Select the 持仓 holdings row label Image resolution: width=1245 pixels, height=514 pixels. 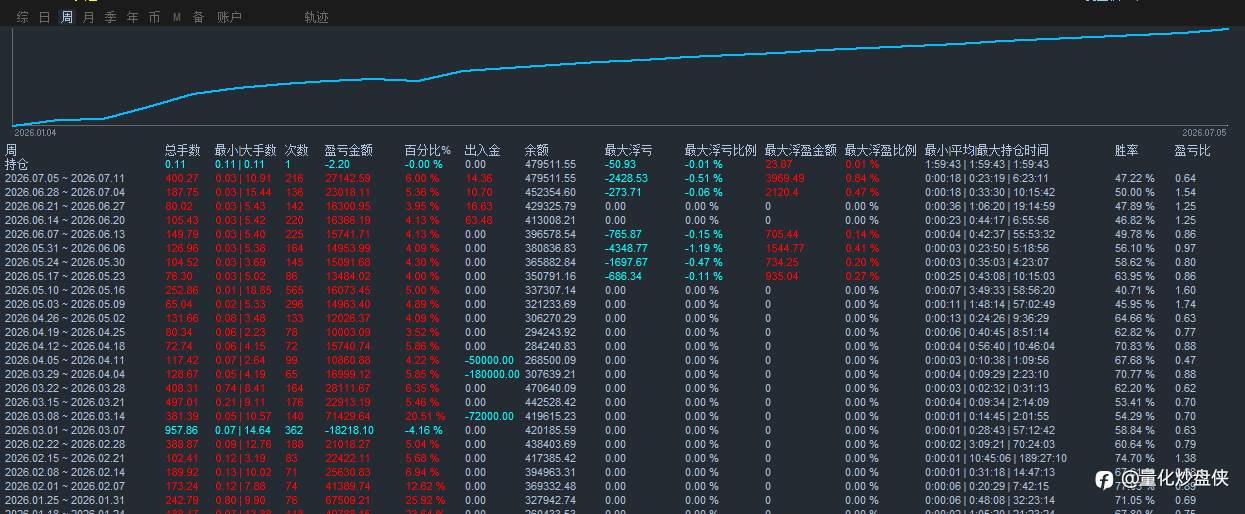17,164
